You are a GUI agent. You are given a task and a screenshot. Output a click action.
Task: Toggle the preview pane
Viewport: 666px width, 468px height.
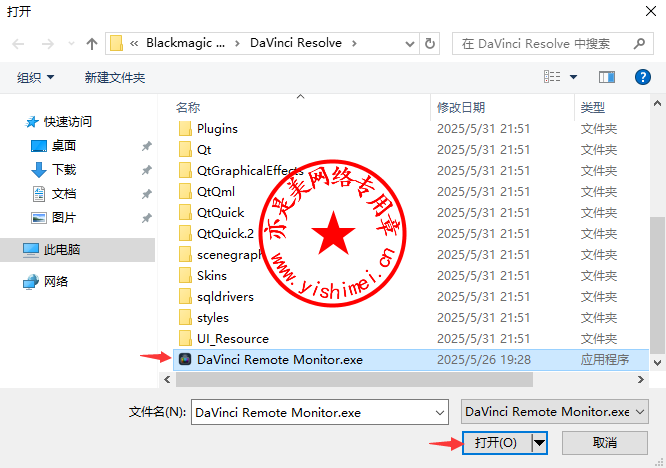[x=607, y=77]
